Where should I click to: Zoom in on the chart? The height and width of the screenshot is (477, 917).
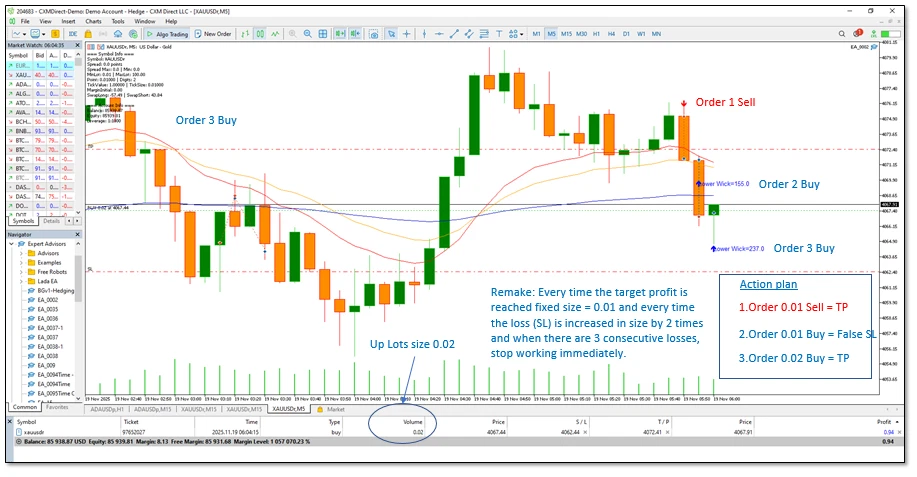(x=292, y=34)
